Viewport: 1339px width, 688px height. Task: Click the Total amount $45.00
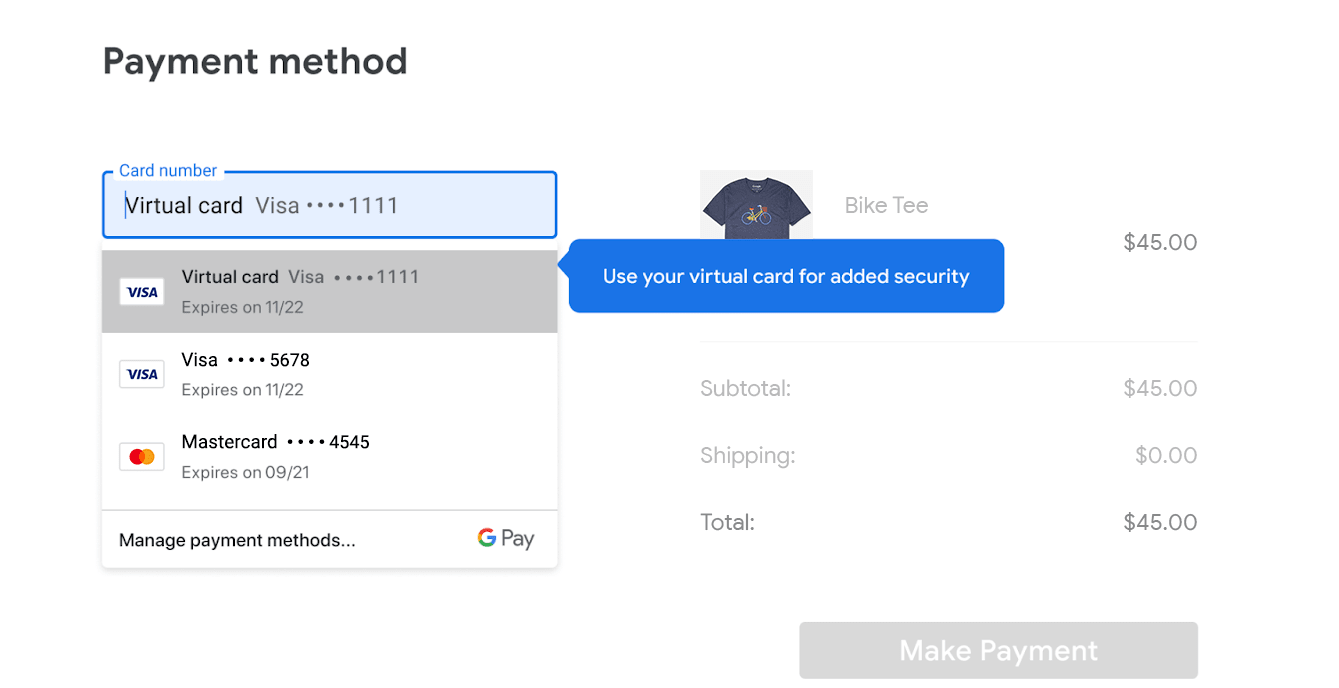(1159, 522)
